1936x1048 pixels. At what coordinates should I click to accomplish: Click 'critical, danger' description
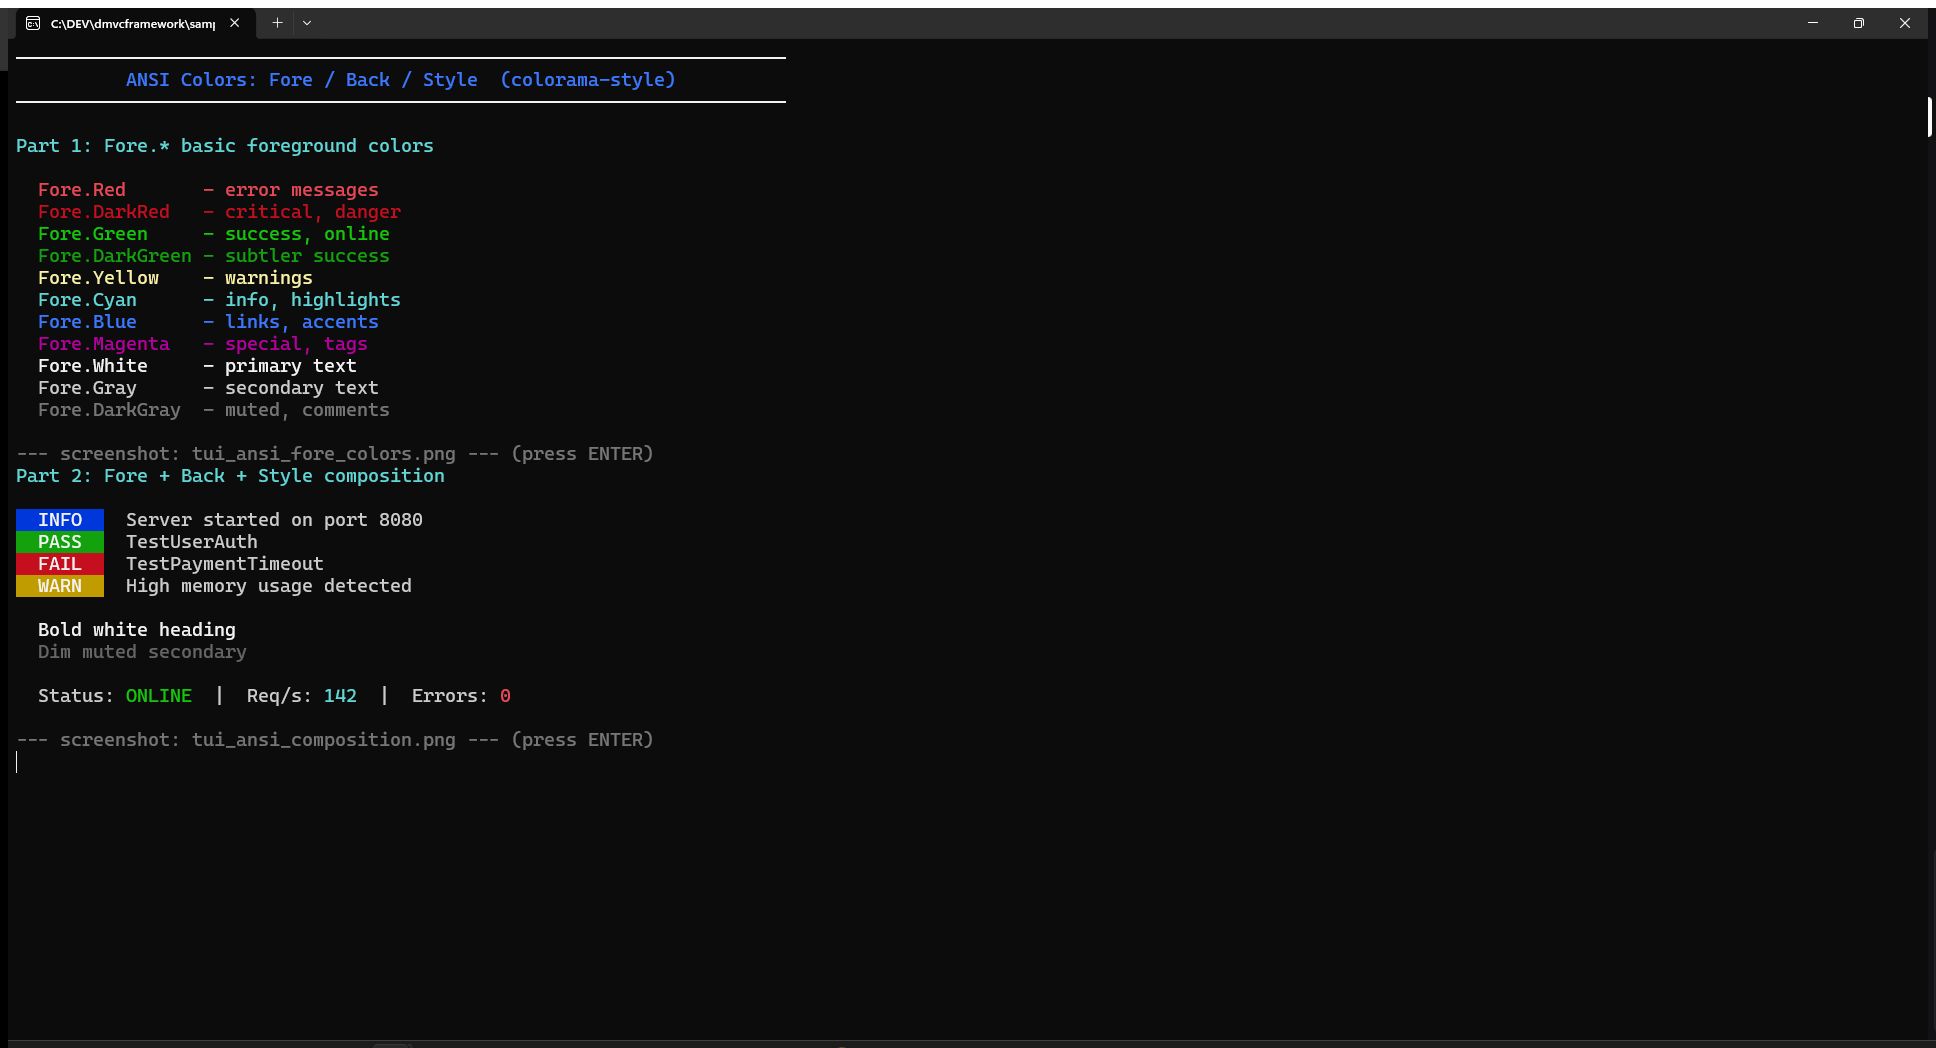tap(313, 212)
